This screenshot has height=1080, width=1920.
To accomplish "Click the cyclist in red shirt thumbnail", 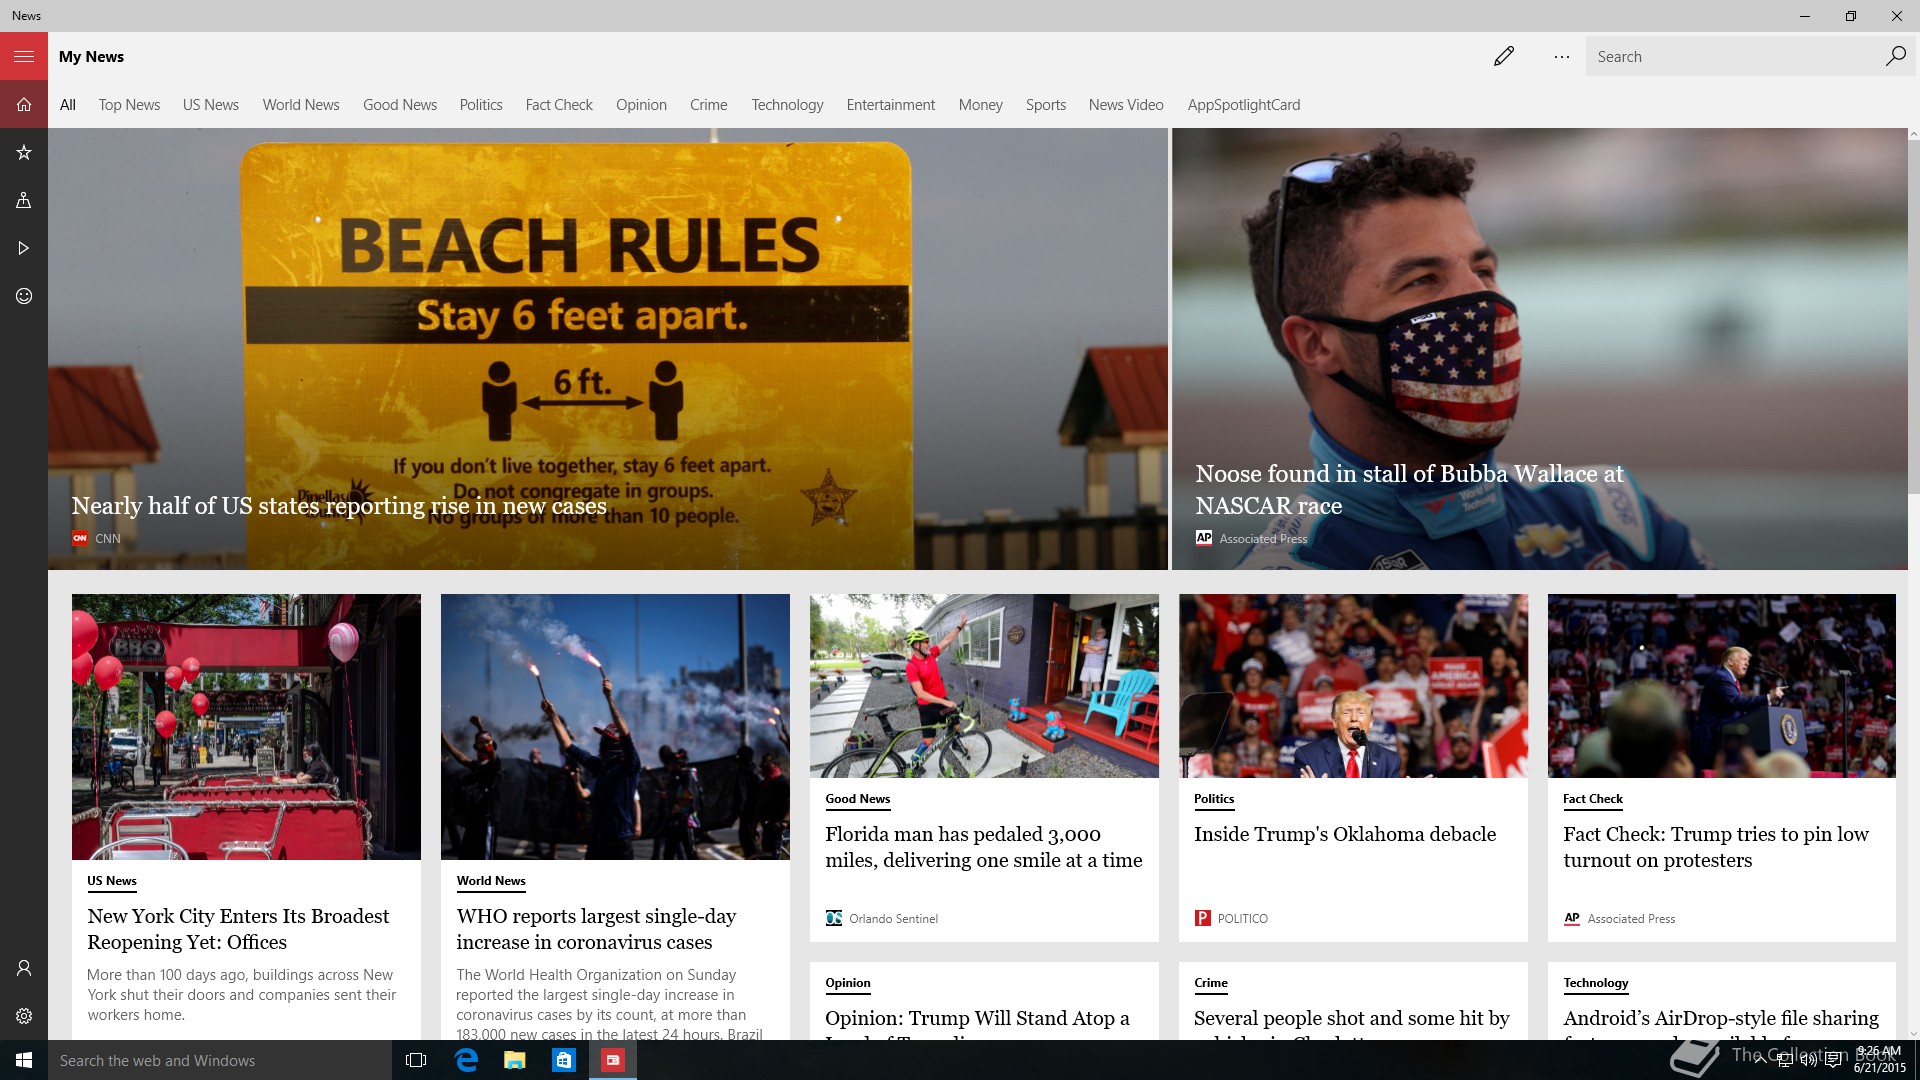I will [984, 686].
